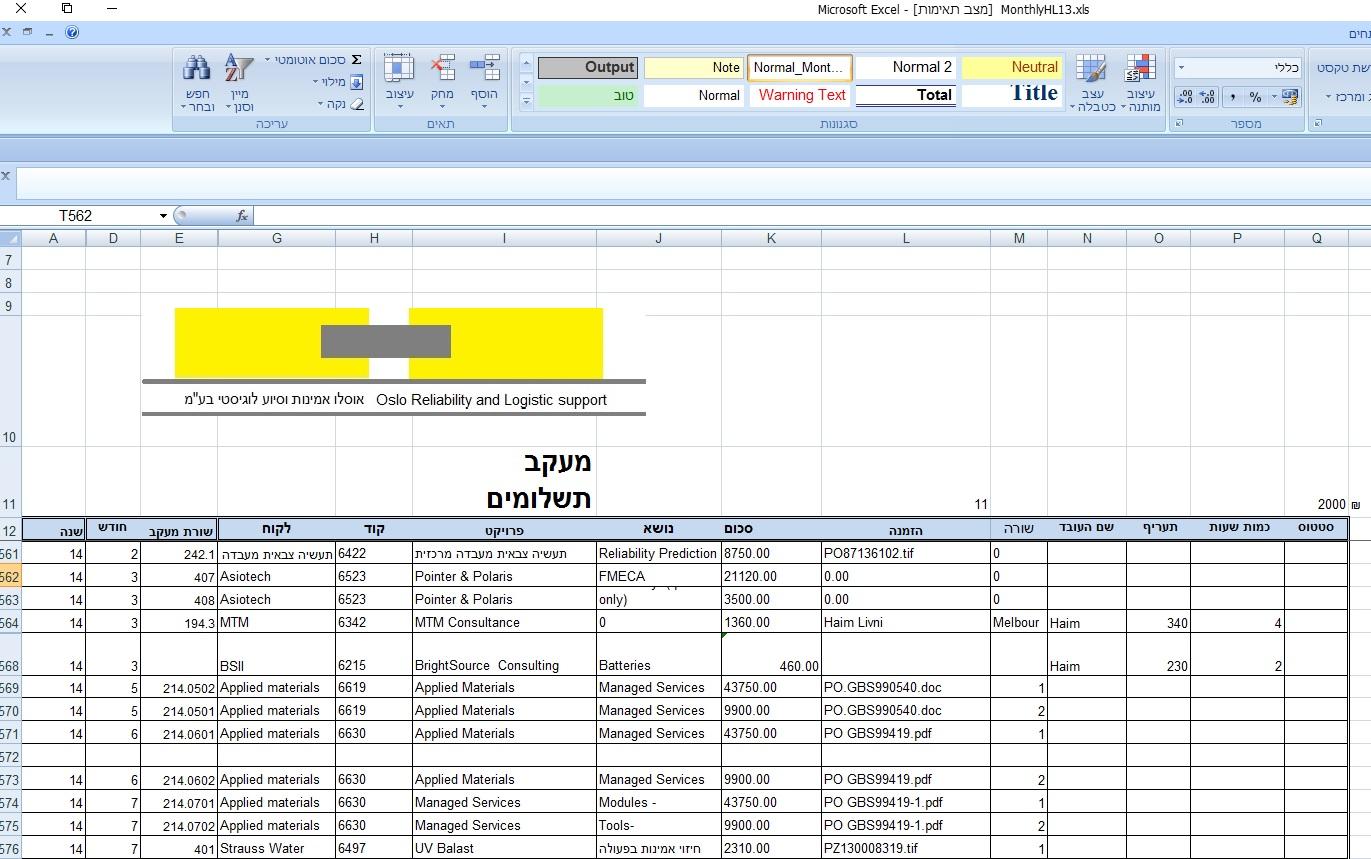Select BrightSource Consulting cell
This screenshot has width=1371, height=859.
point(504,655)
